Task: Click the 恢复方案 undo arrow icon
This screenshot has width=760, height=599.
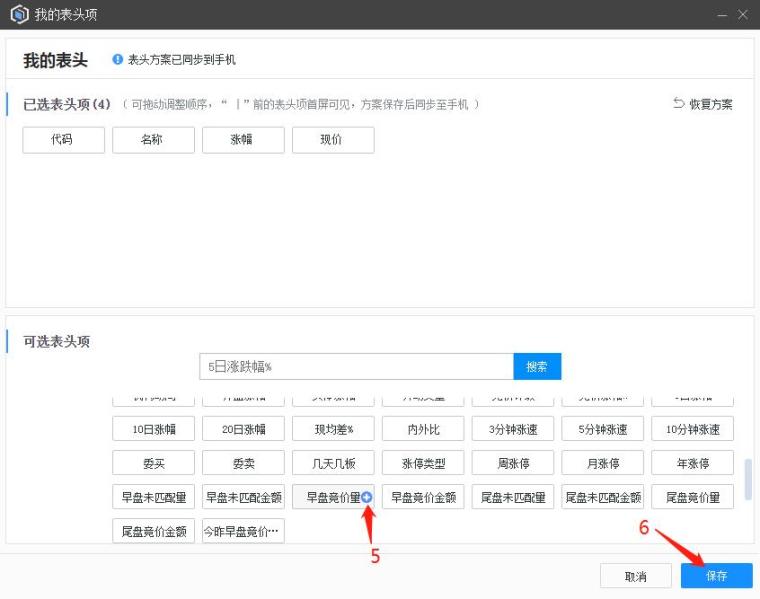Action: pyautogui.click(x=679, y=103)
